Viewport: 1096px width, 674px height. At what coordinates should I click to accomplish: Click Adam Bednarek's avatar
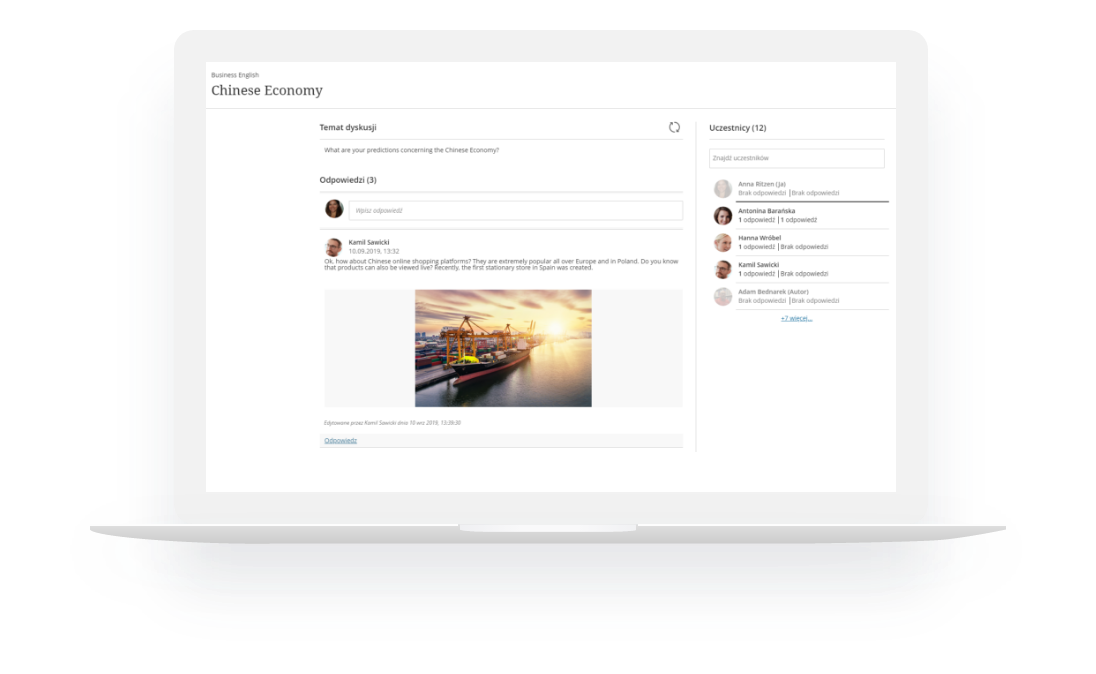pyautogui.click(x=722, y=296)
